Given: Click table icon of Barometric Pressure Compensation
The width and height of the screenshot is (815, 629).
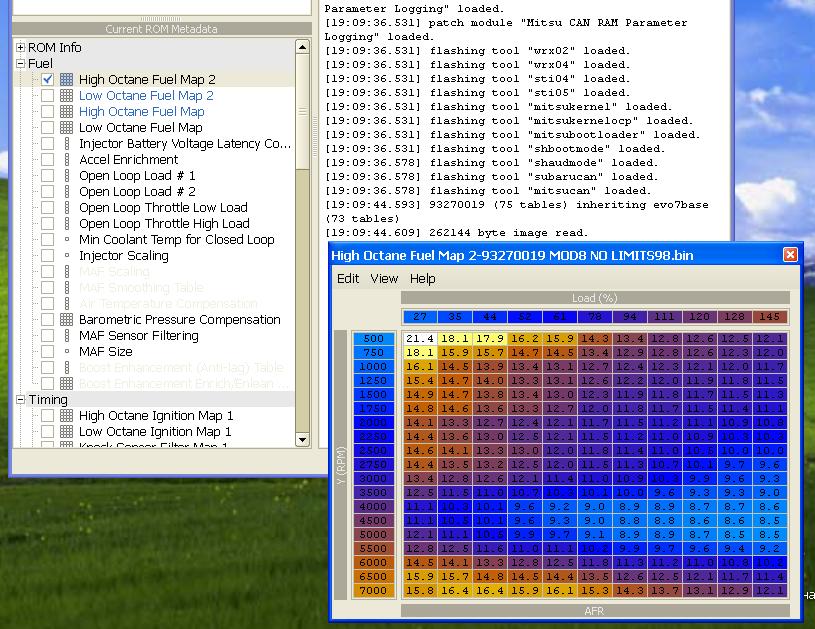Looking at the screenshot, I should tap(66, 319).
